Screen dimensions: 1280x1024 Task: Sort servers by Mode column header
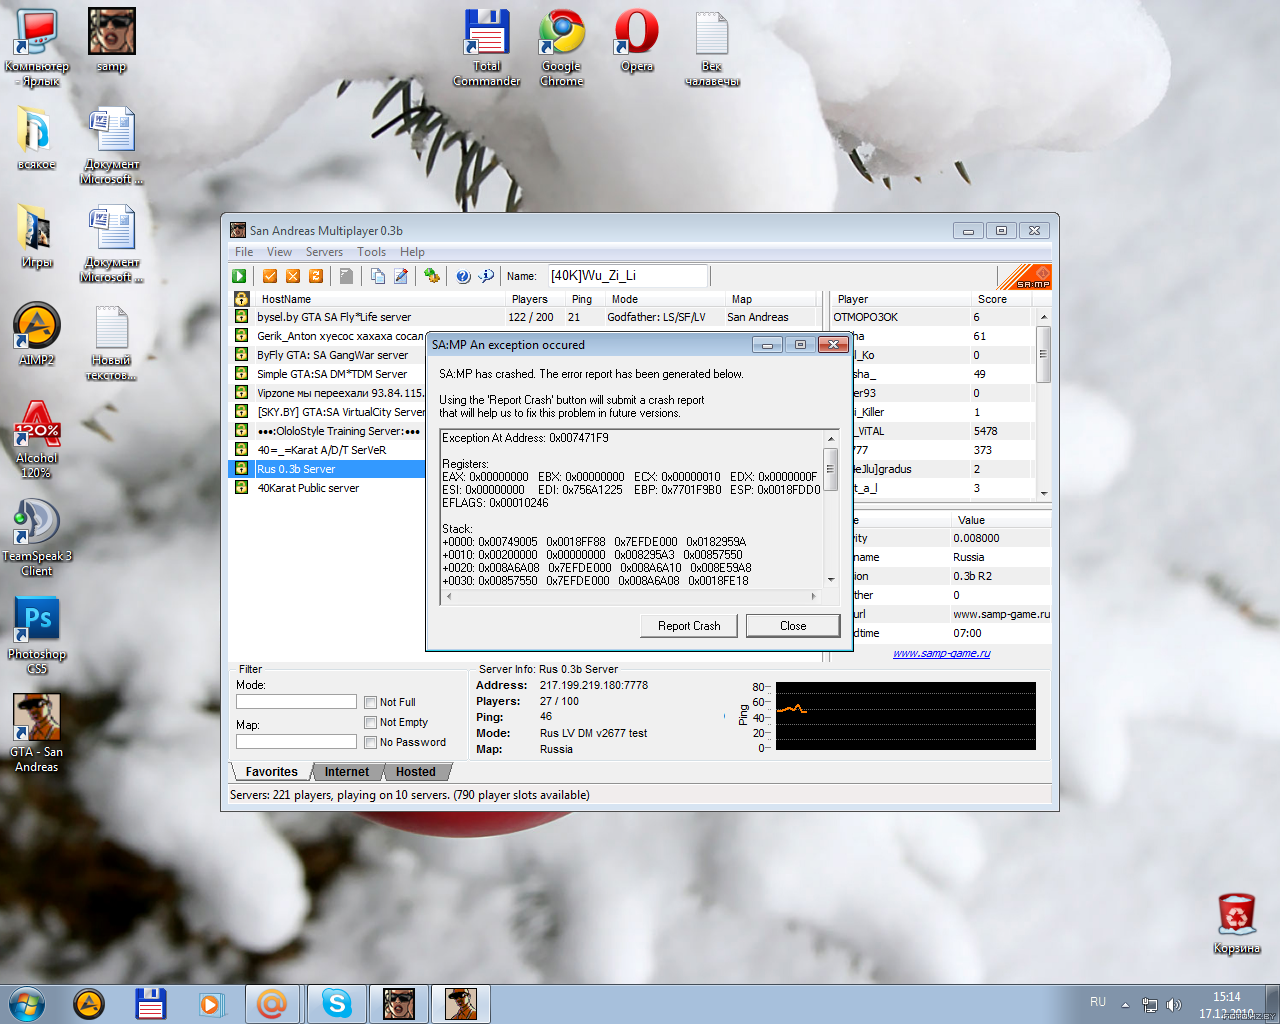(666, 299)
